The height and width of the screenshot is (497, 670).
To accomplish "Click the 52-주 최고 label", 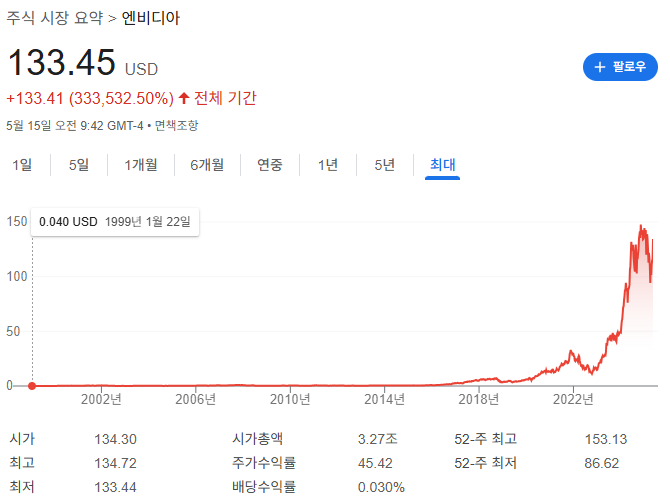I will coord(485,438).
